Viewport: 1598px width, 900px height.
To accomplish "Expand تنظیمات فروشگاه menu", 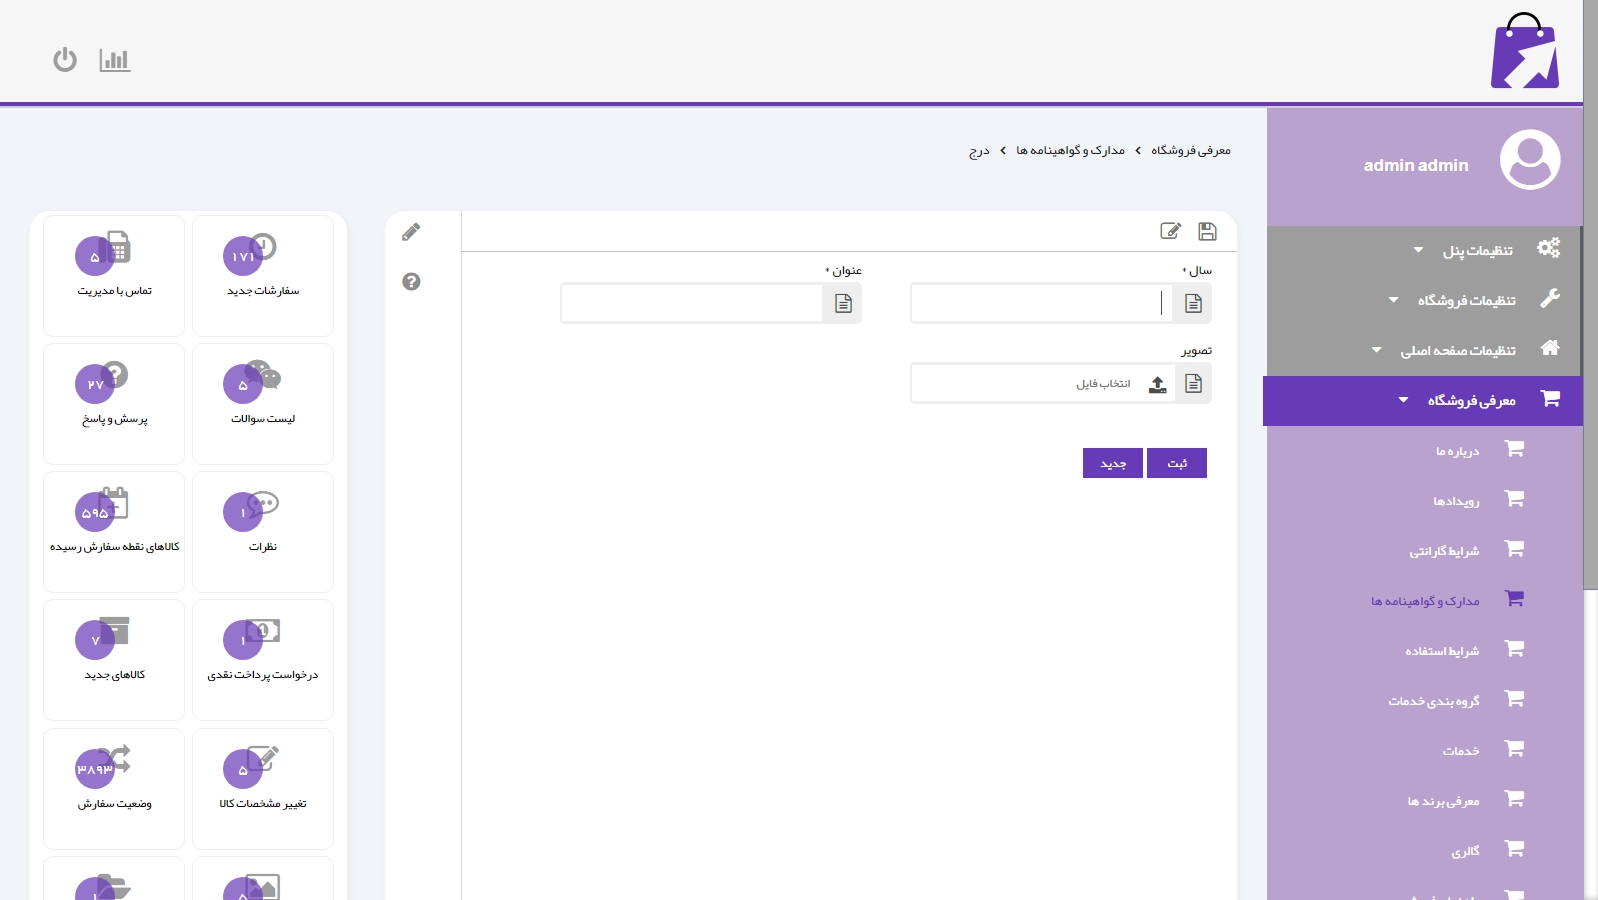I will [1466, 300].
